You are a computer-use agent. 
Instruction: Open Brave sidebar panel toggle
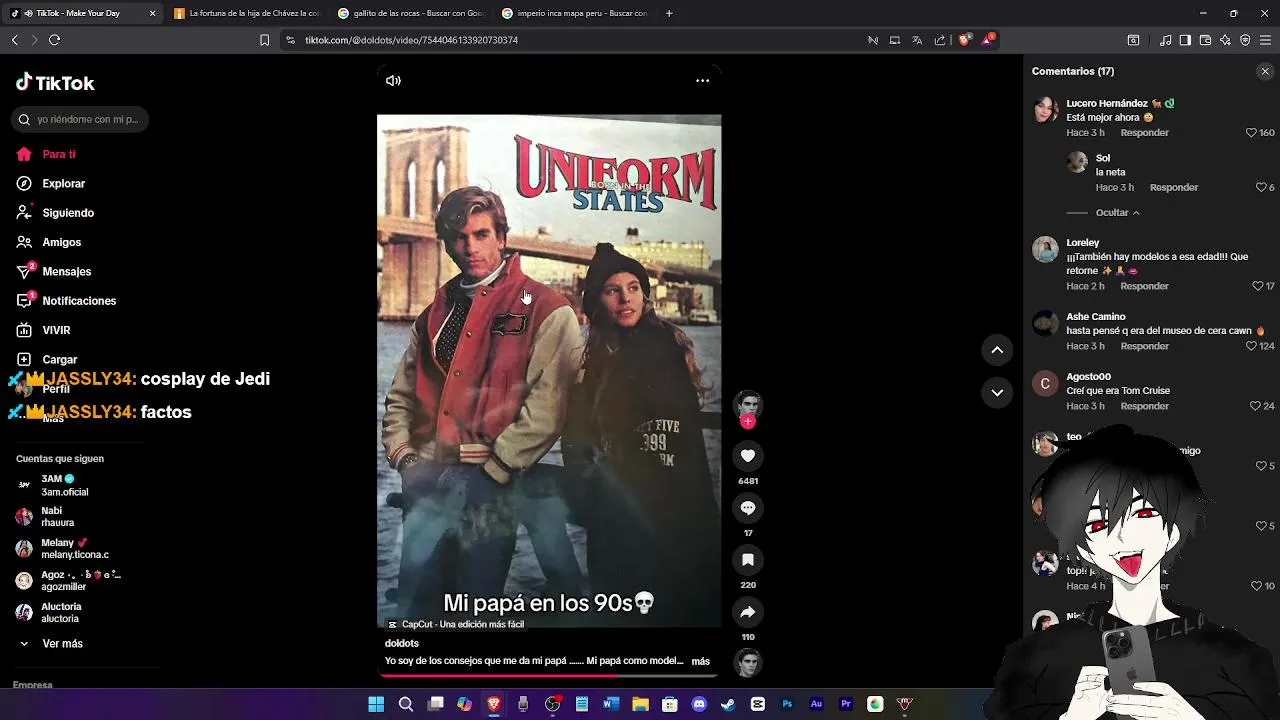pyautogui.click(x=1185, y=40)
